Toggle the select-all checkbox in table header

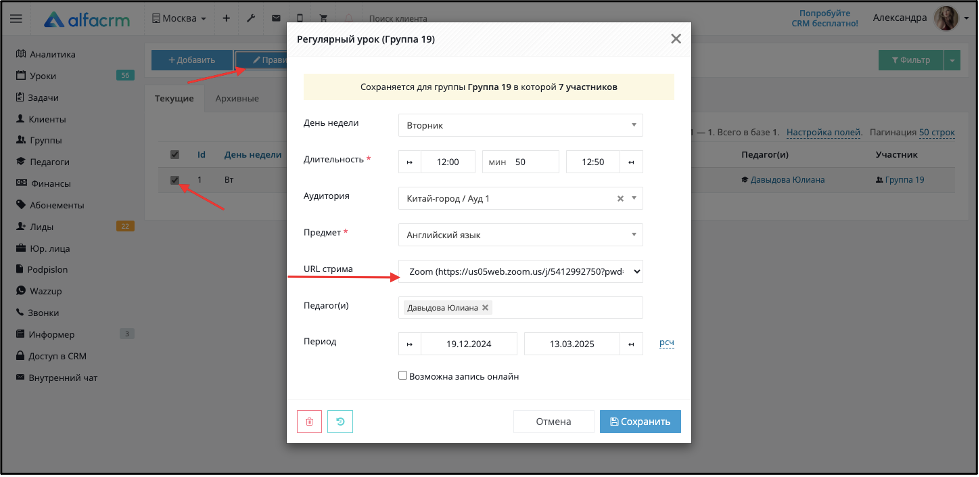(x=175, y=155)
